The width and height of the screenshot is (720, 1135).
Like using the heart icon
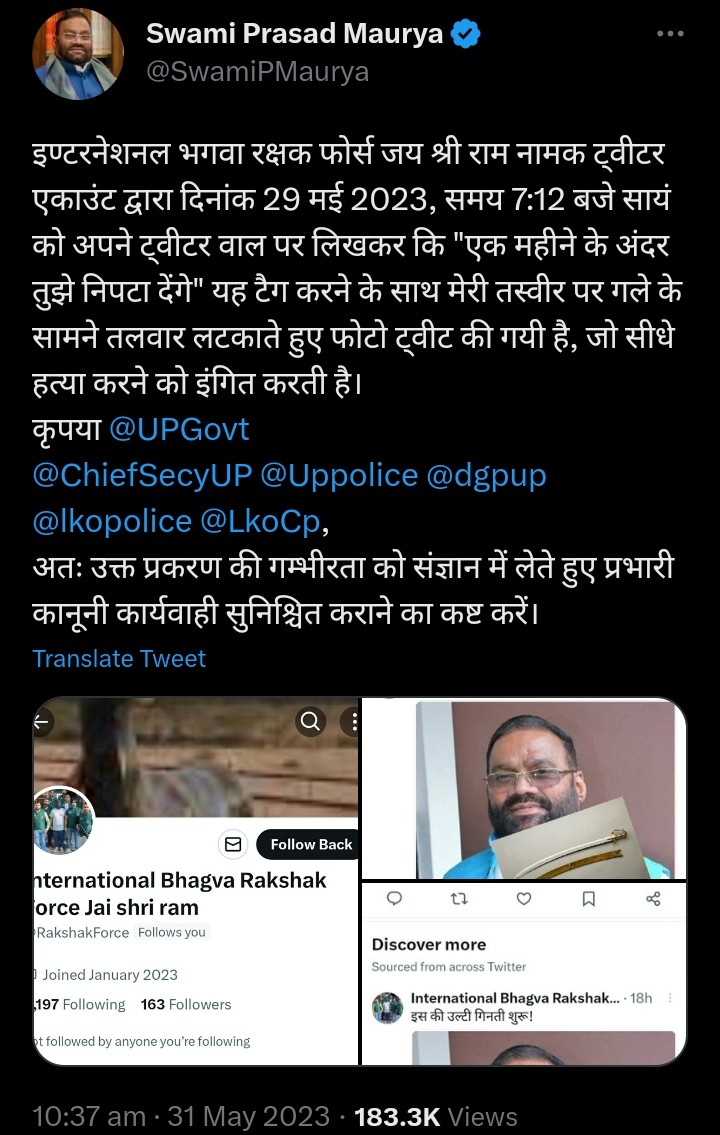[524, 898]
